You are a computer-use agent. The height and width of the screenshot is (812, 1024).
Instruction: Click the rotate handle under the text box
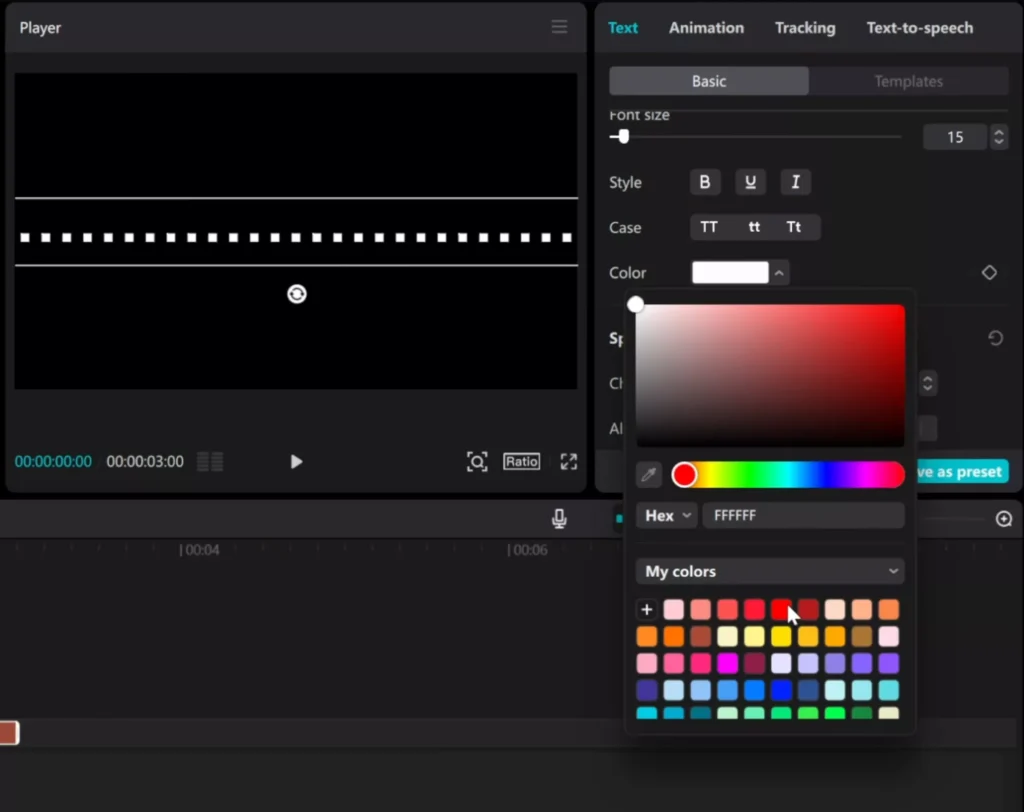[296, 294]
